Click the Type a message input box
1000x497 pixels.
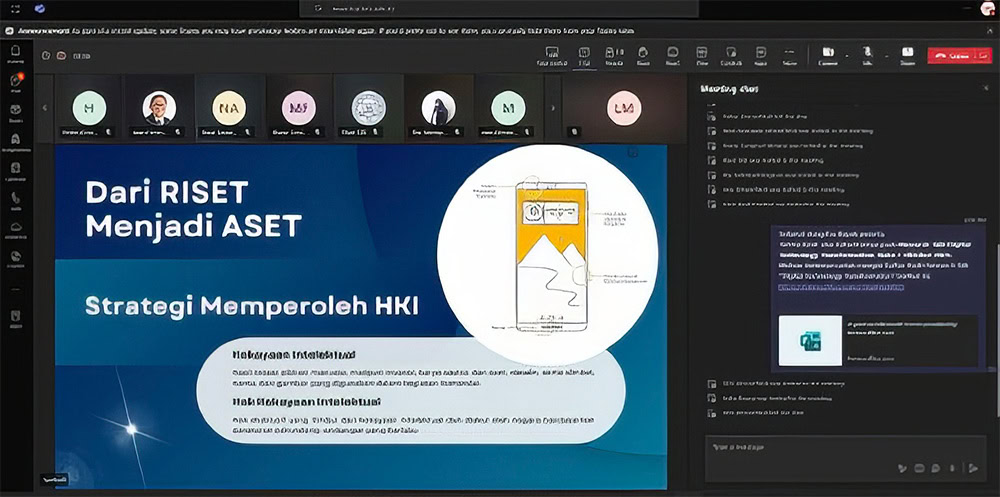[x=800, y=447]
